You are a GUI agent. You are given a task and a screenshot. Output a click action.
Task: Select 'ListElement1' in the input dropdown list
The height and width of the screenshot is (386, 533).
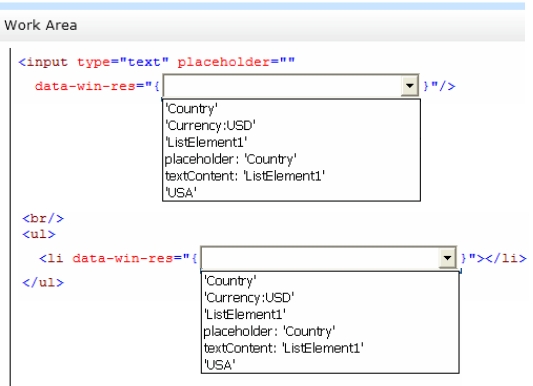(x=291, y=142)
